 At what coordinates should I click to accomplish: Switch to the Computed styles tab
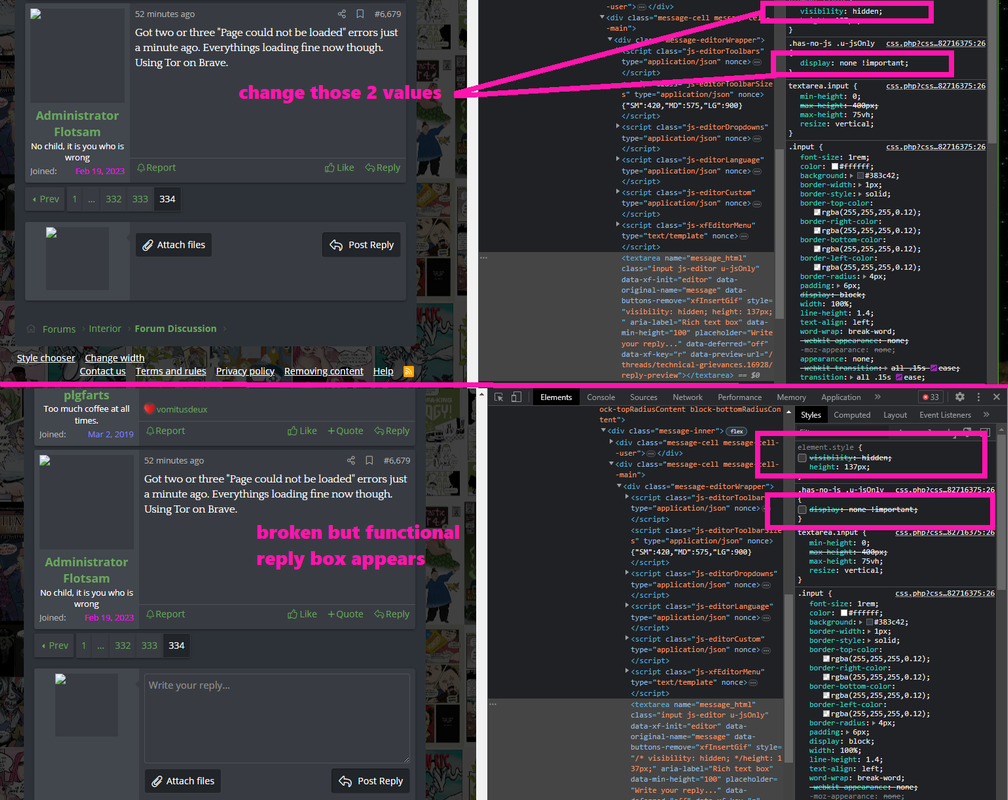click(x=852, y=415)
